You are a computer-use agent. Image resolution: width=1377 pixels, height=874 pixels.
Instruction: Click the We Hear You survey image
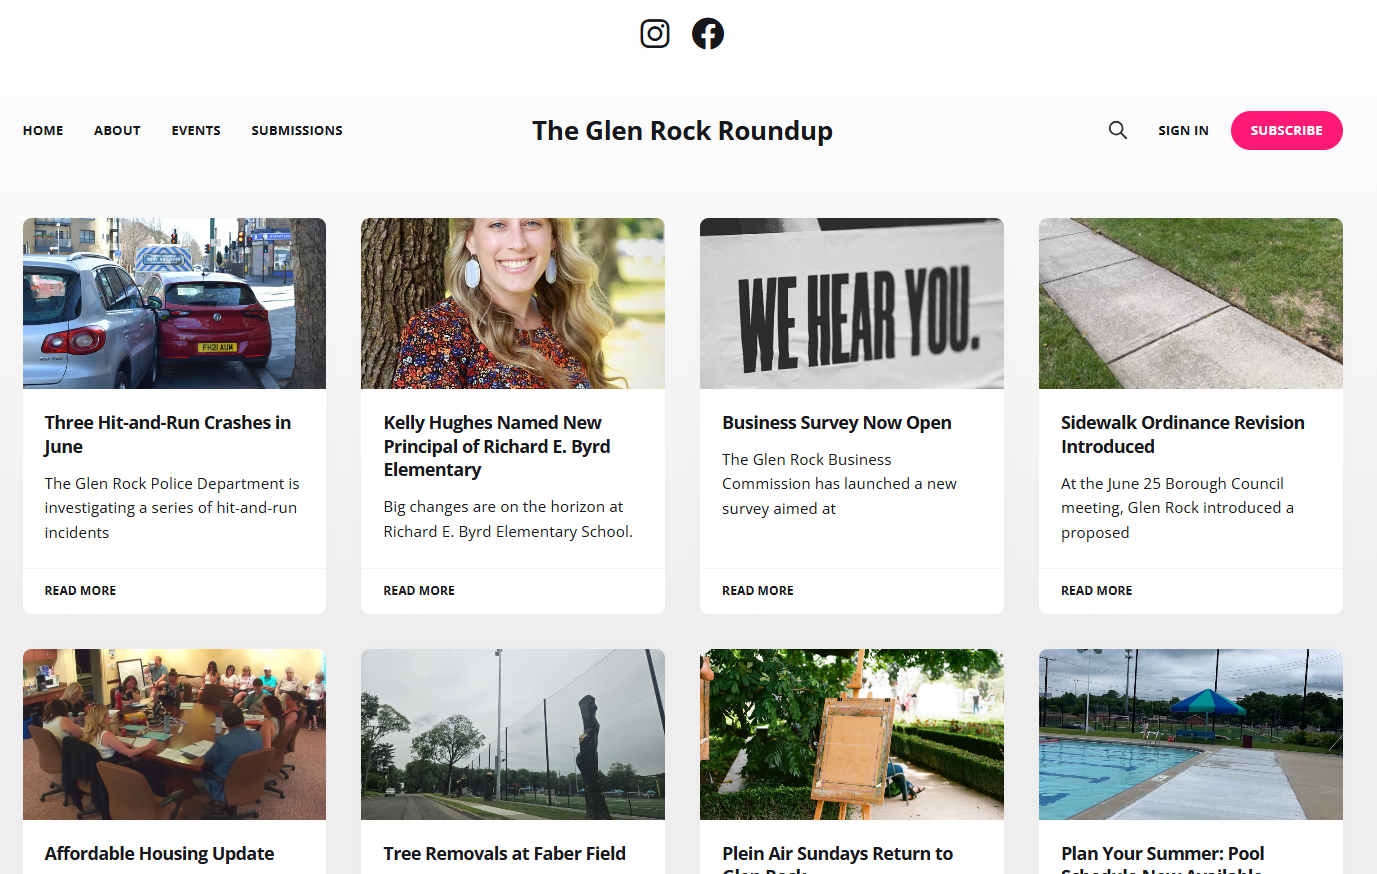(x=851, y=303)
